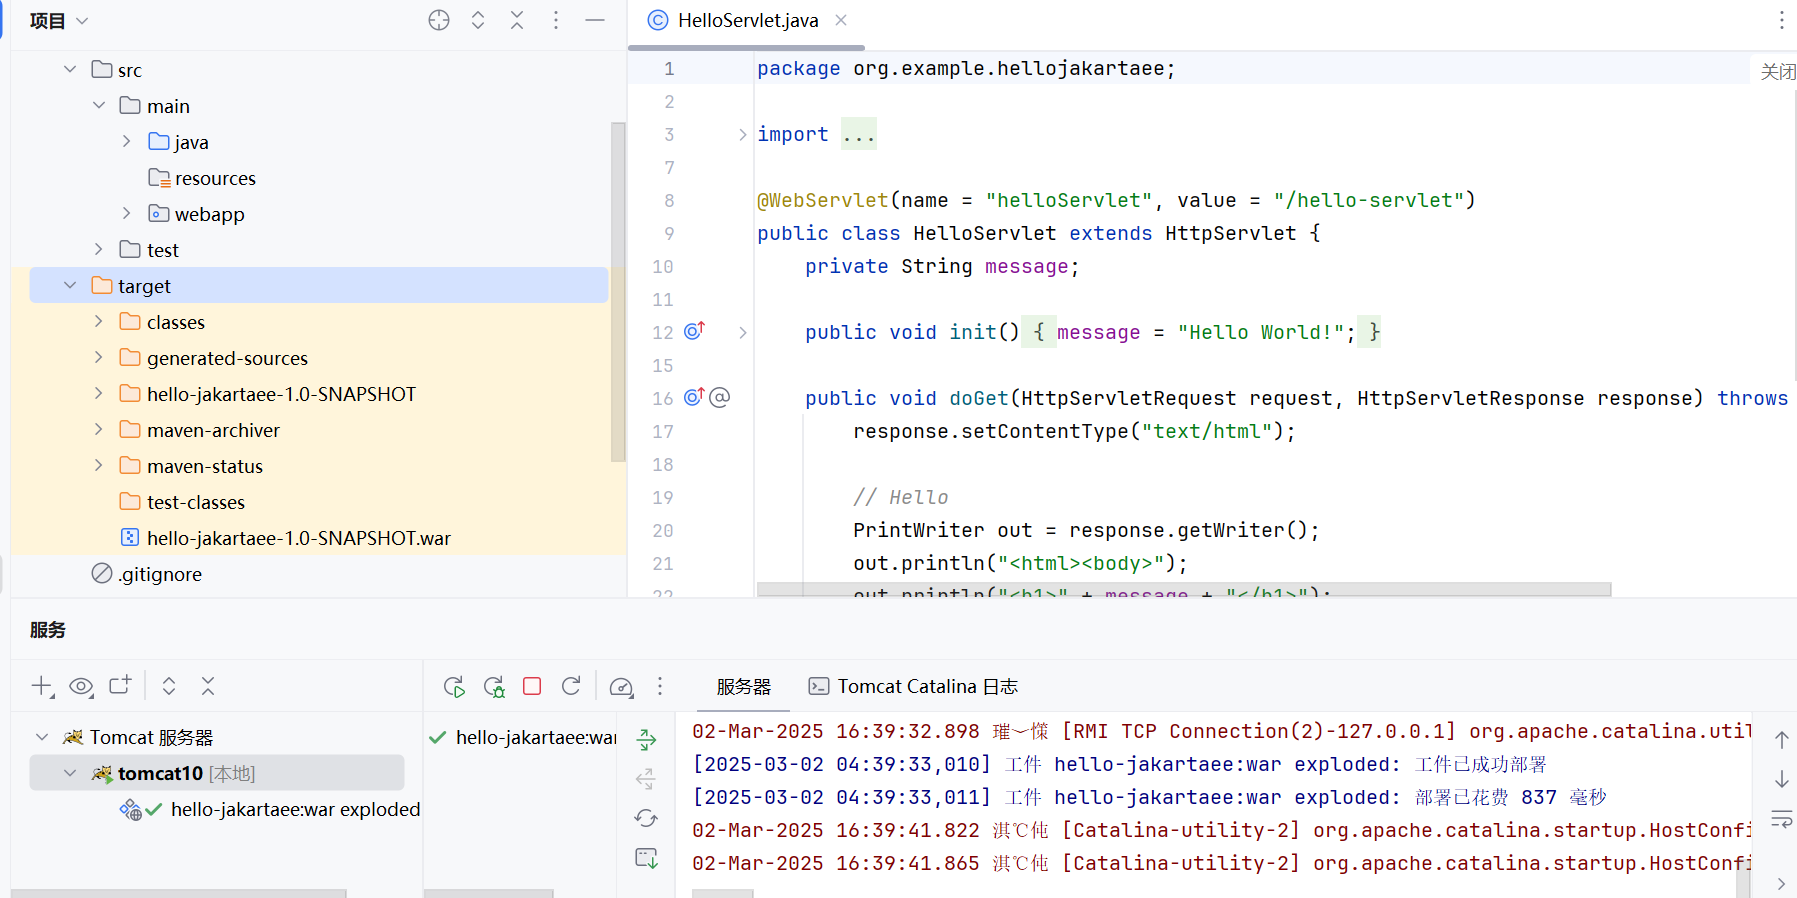The width and height of the screenshot is (1797, 898).
Task: Open project panel options menu
Action: point(556,20)
